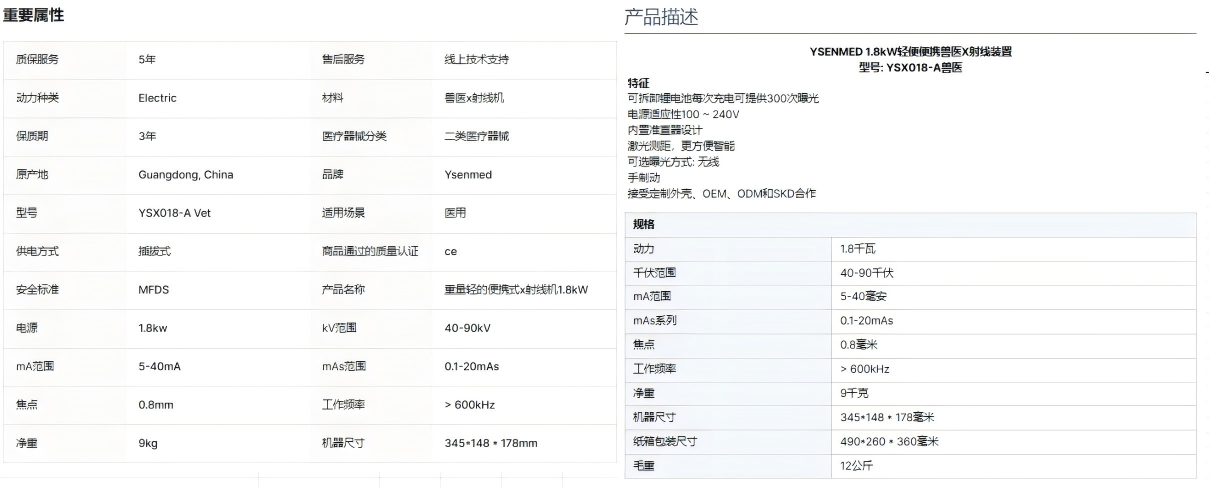
Task: Click the 345*148 * 178mm size value
Action: [491, 443]
